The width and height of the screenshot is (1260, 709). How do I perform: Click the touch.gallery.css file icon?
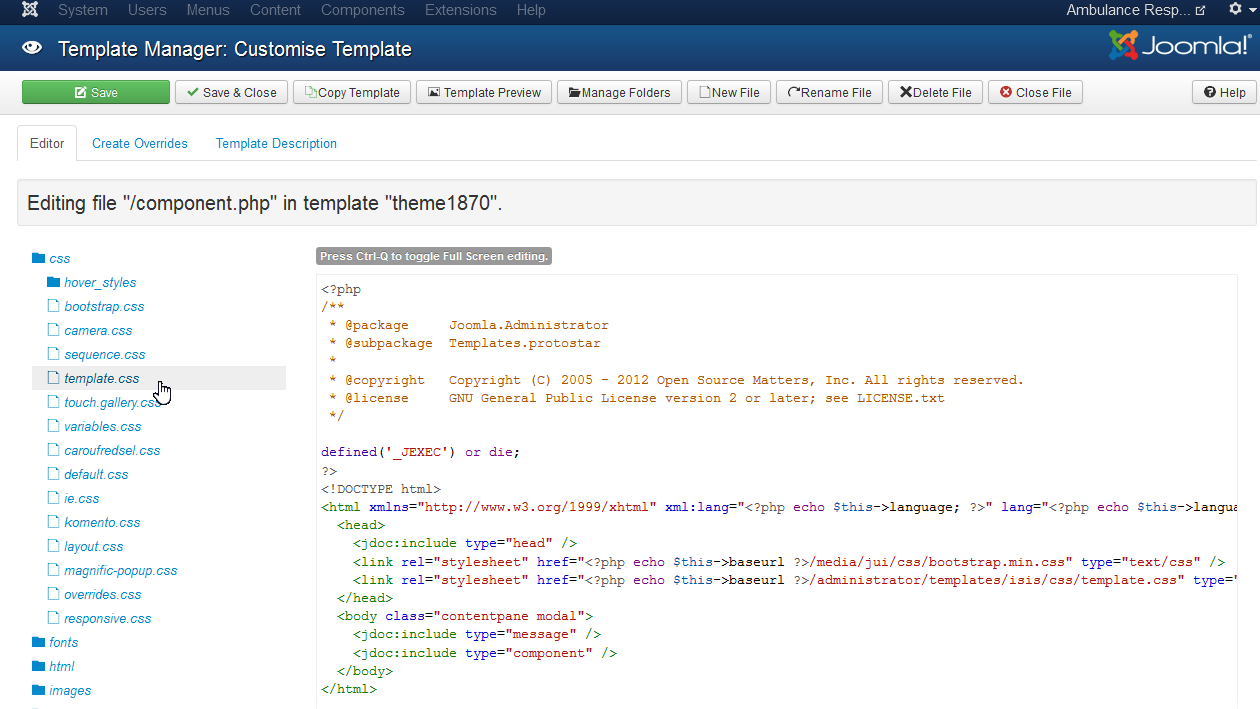click(x=54, y=402)
